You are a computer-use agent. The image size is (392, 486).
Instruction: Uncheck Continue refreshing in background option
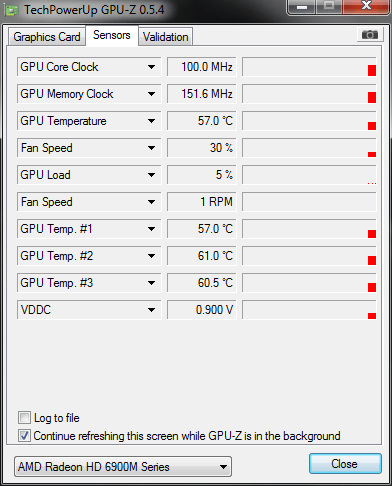click(x=24, y=436)
